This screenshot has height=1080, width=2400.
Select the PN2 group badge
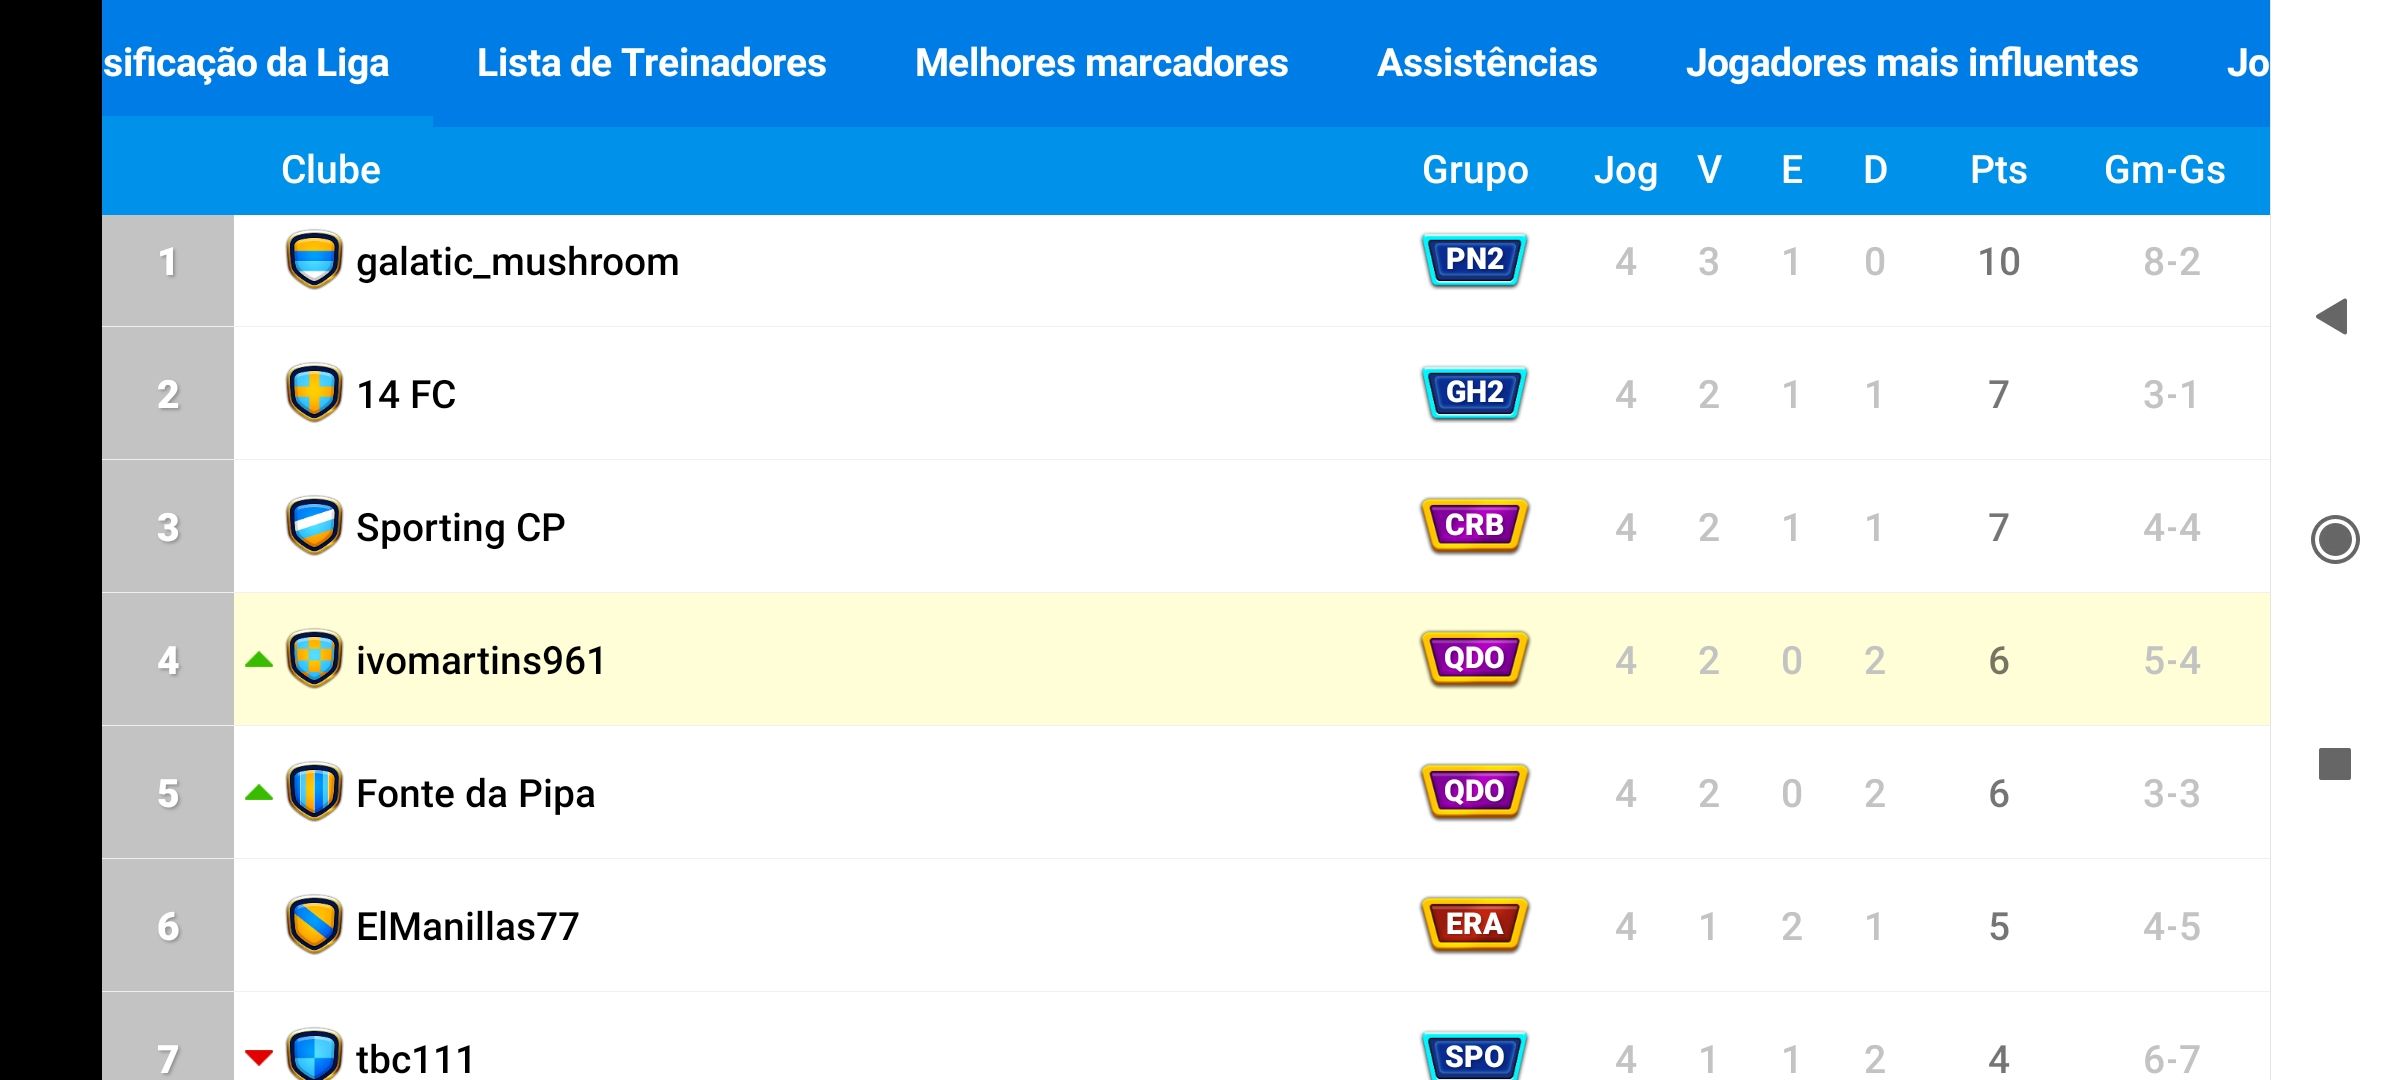(x=1474, y=260)
